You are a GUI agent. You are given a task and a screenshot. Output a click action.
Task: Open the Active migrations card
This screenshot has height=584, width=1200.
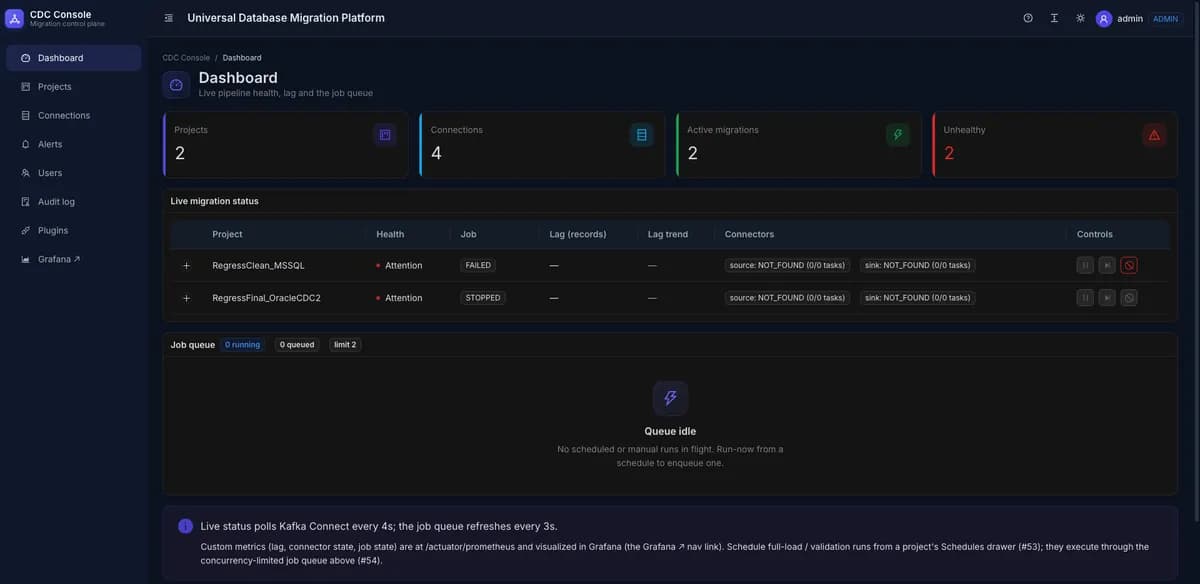click(798, 145)
